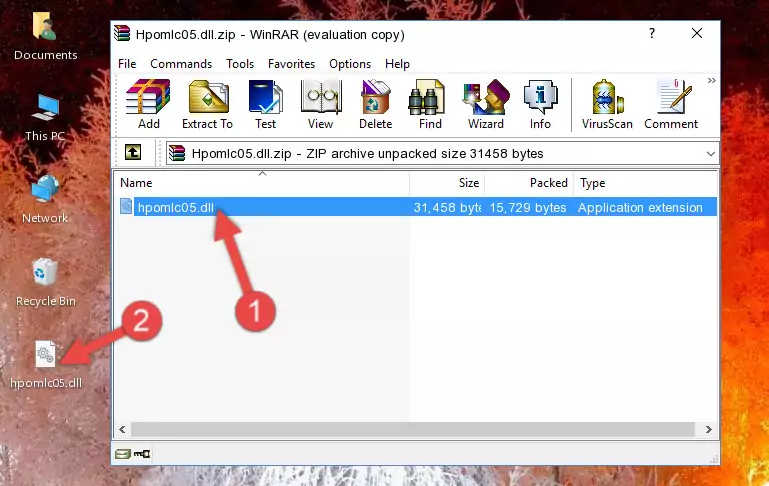
Task: Click the horizontal scrollbar right arrow
Action: (x=709, y=429)
